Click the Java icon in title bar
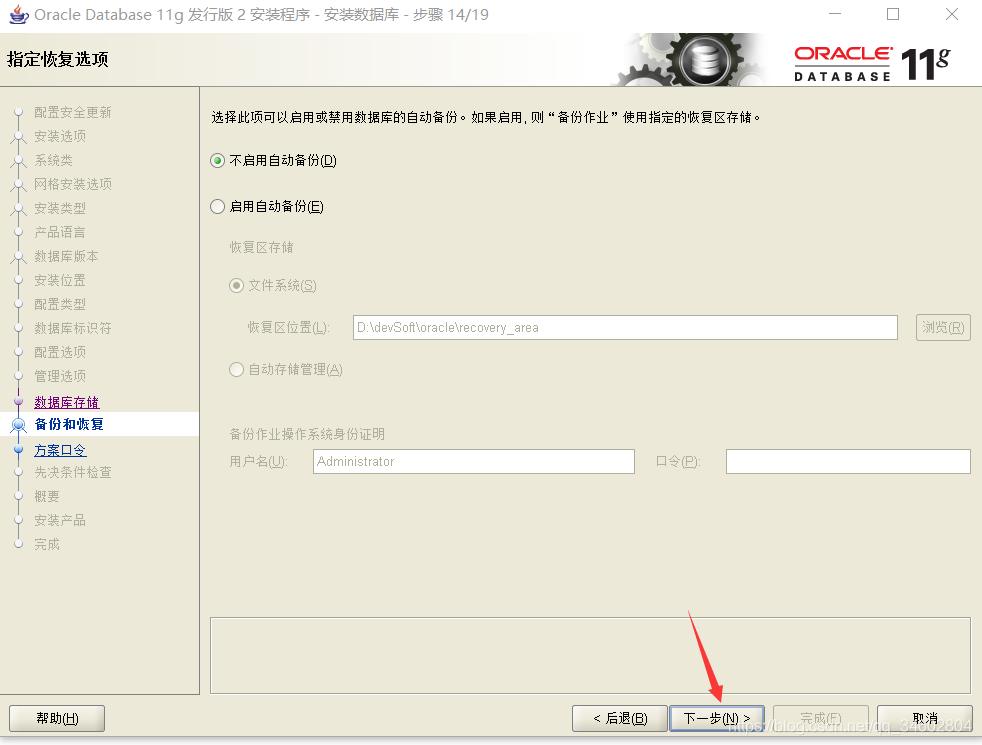The height and width of the screenshot is (745, 982). (x=19, y=14)
